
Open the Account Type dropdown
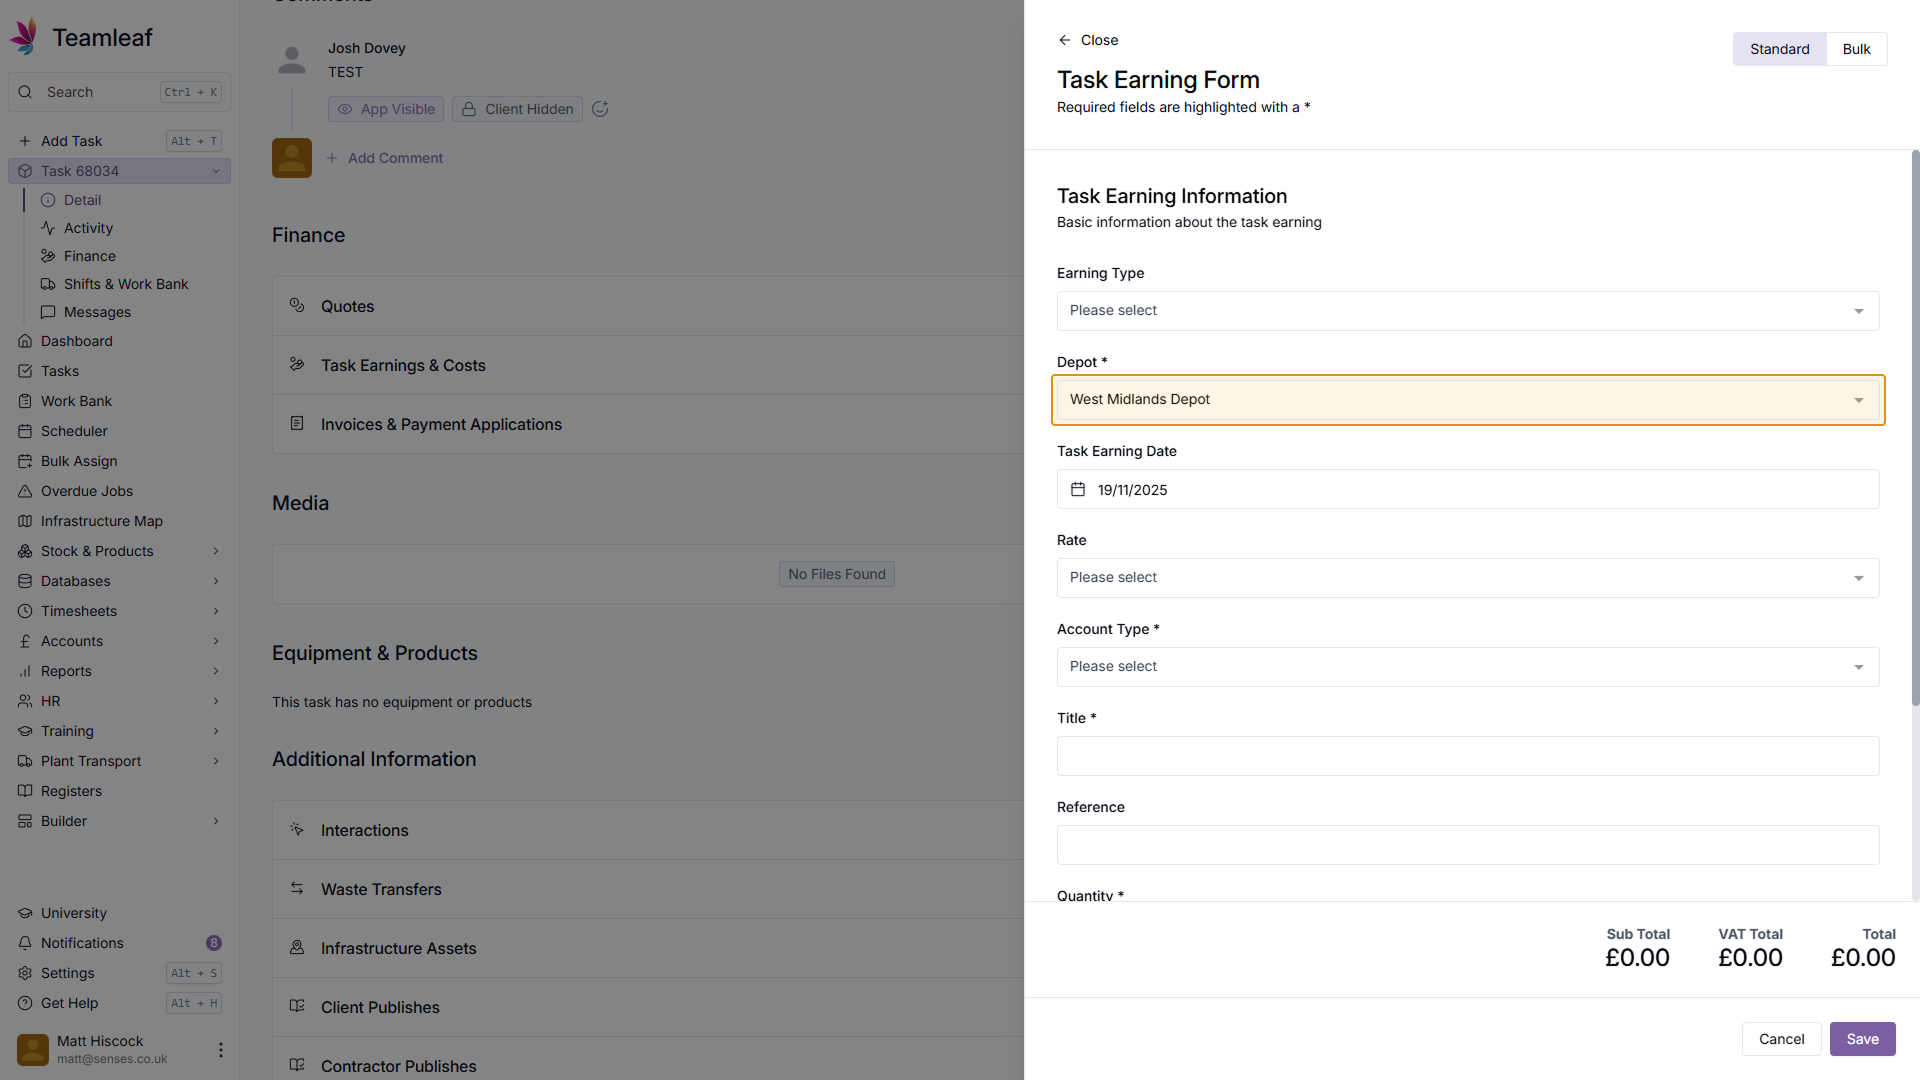click(1467, 667)
